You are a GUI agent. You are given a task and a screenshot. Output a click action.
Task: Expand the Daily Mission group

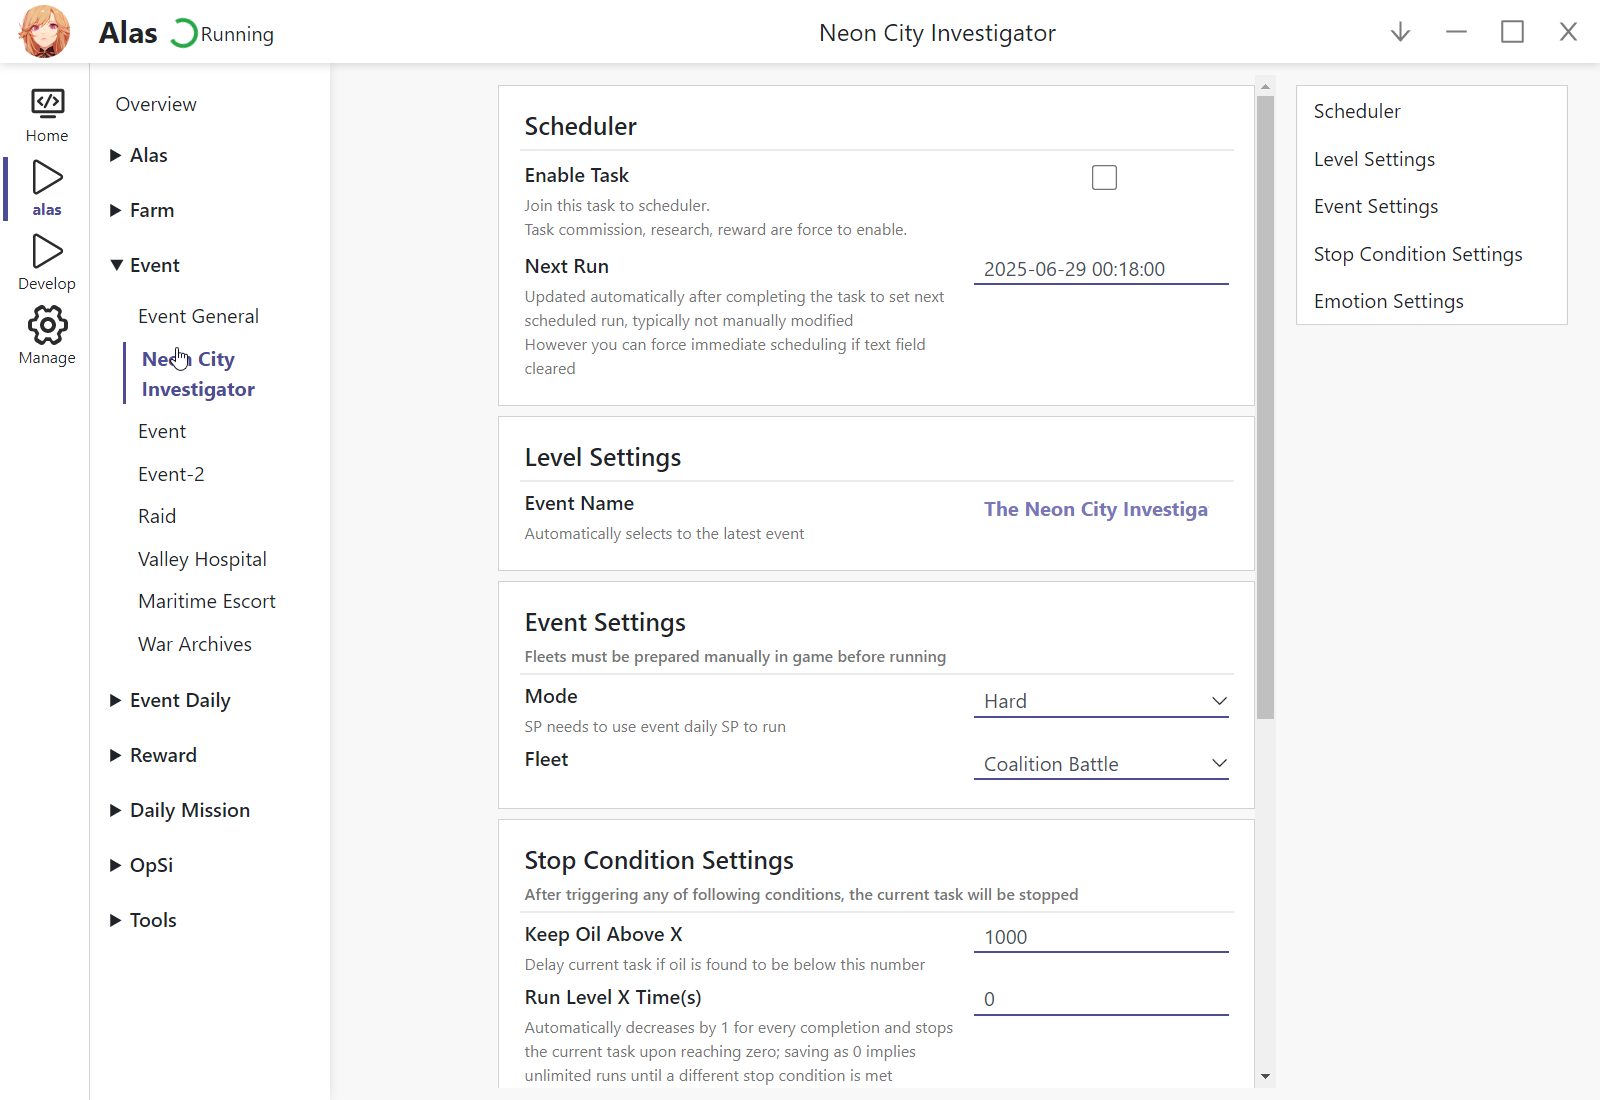click(x=180, y=810)
